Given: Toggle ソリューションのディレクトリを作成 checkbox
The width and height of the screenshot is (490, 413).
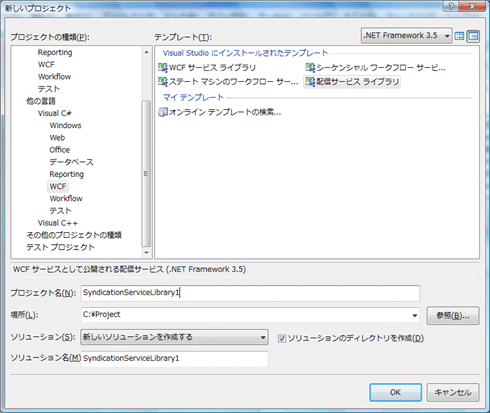Looking at the screenshot, I should point(282,339).
